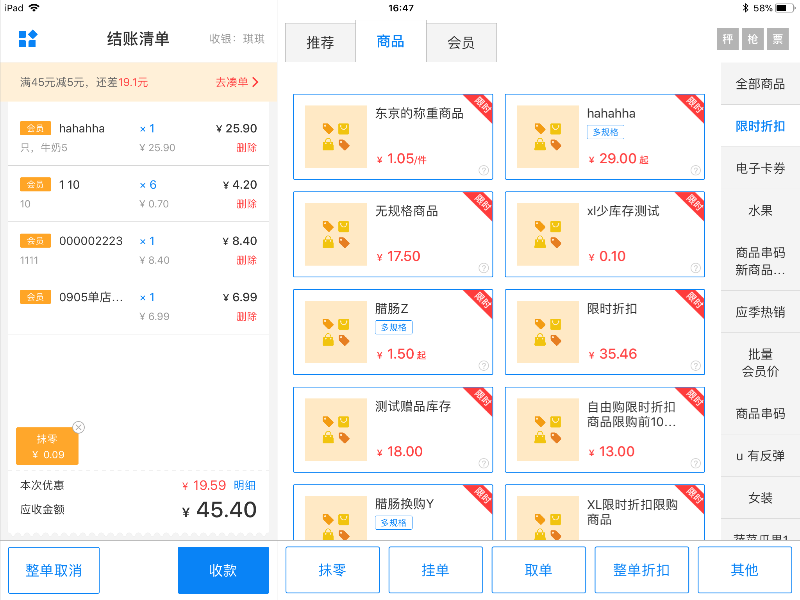Tap the 枪 scanner gun icon

pos(753,39)
